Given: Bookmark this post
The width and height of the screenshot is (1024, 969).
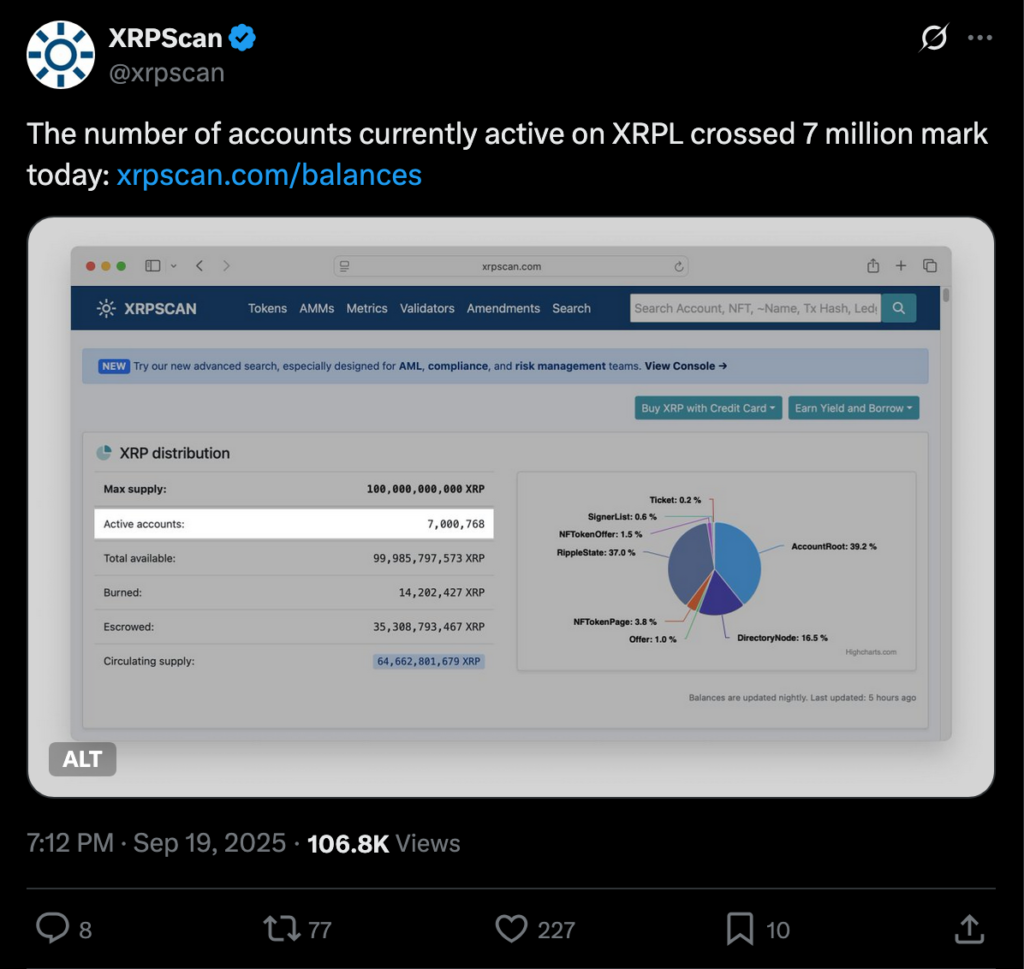Looking at the screenshot, I should [740, 929].
